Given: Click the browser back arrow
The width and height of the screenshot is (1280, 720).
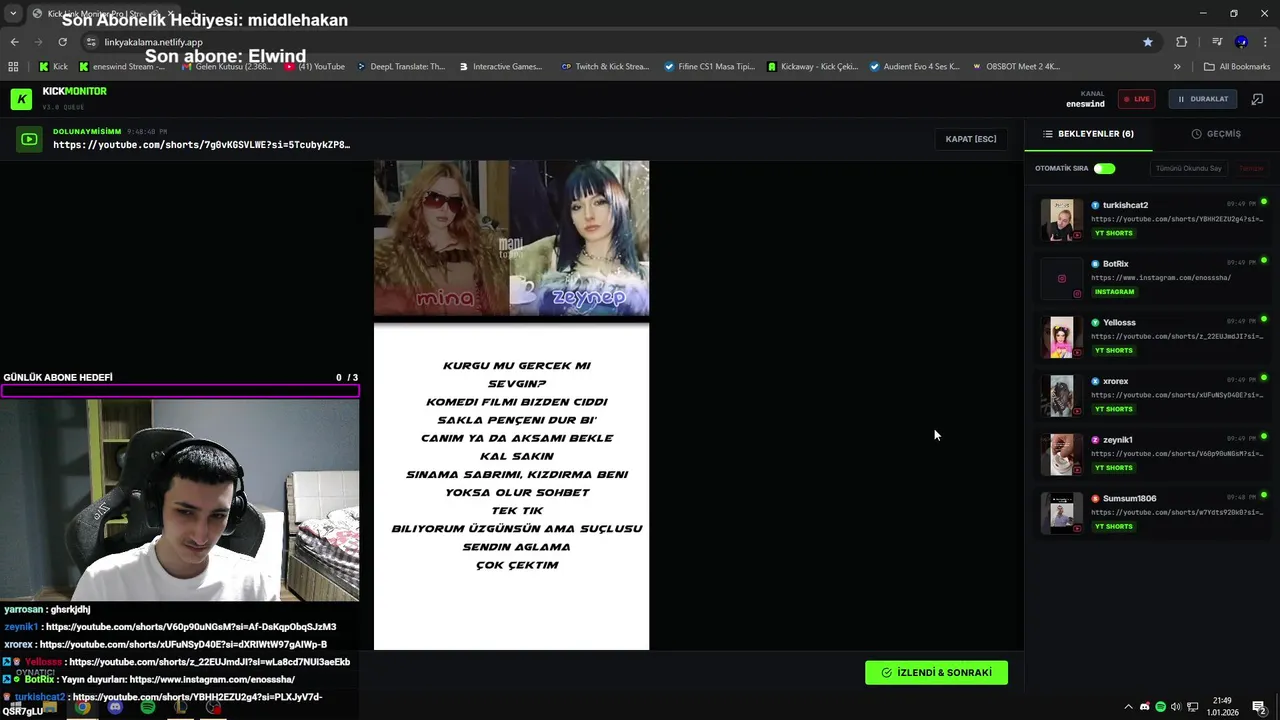Looking at the screenshot, I should click(x=14, y=42).
